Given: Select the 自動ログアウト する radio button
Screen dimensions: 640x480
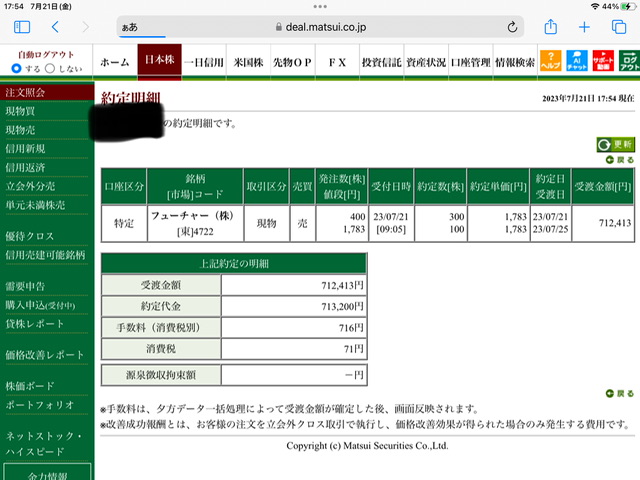Looking at the screenshot, I should pos(16,68).
